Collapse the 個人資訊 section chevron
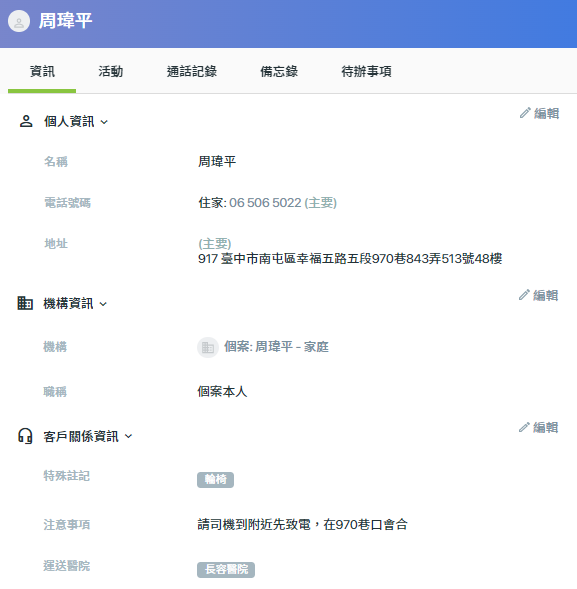Screen dimensions: 577x589 tap(104, 122)
